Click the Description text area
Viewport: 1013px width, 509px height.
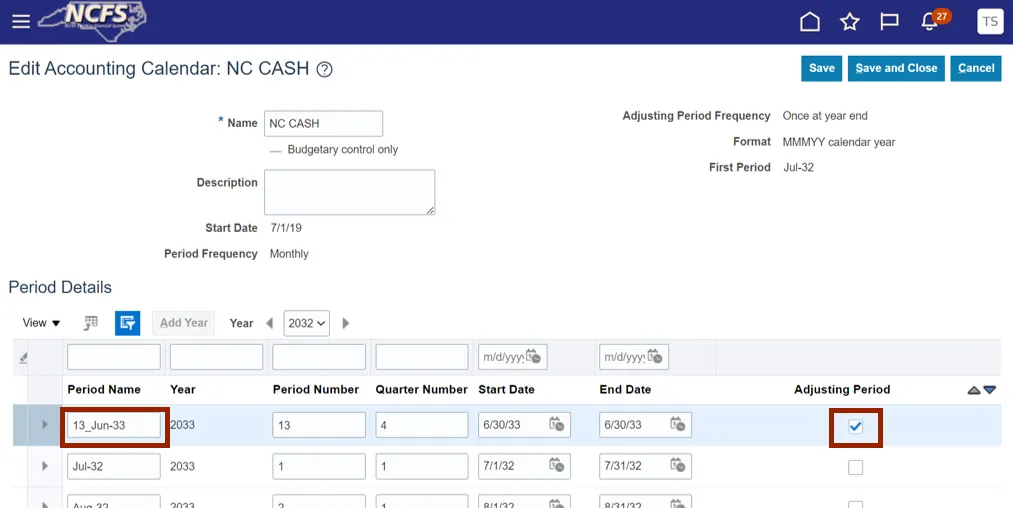350,192
